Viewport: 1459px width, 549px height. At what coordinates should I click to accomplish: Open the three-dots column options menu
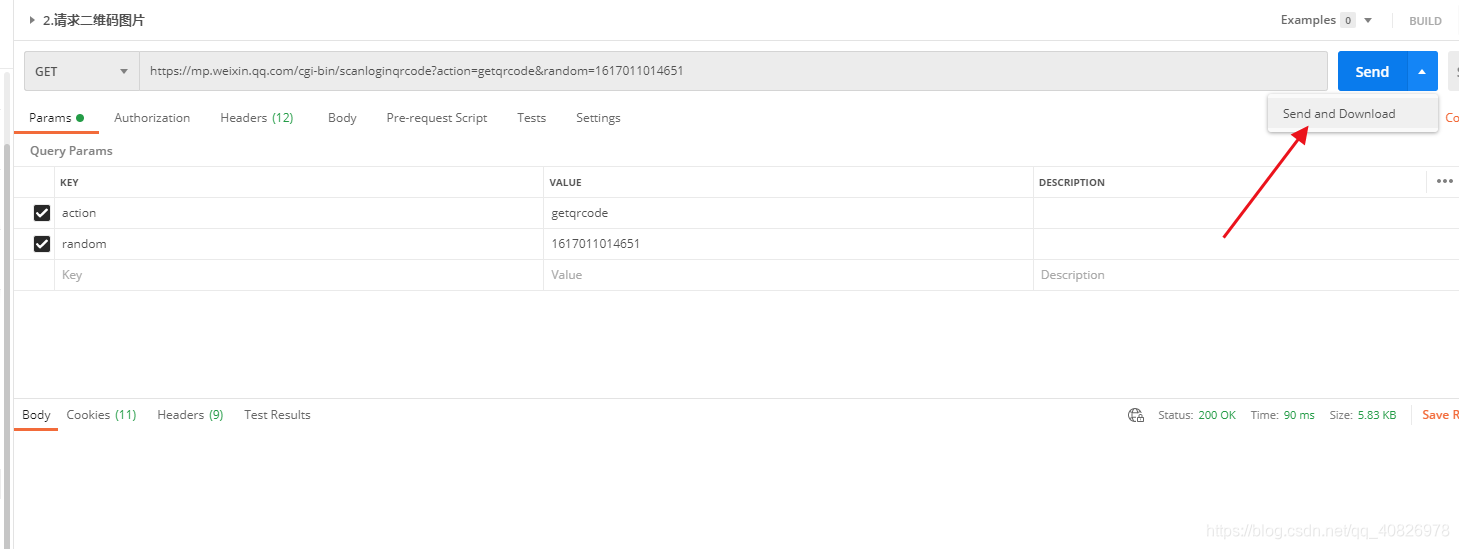(x=1444, y=181)
